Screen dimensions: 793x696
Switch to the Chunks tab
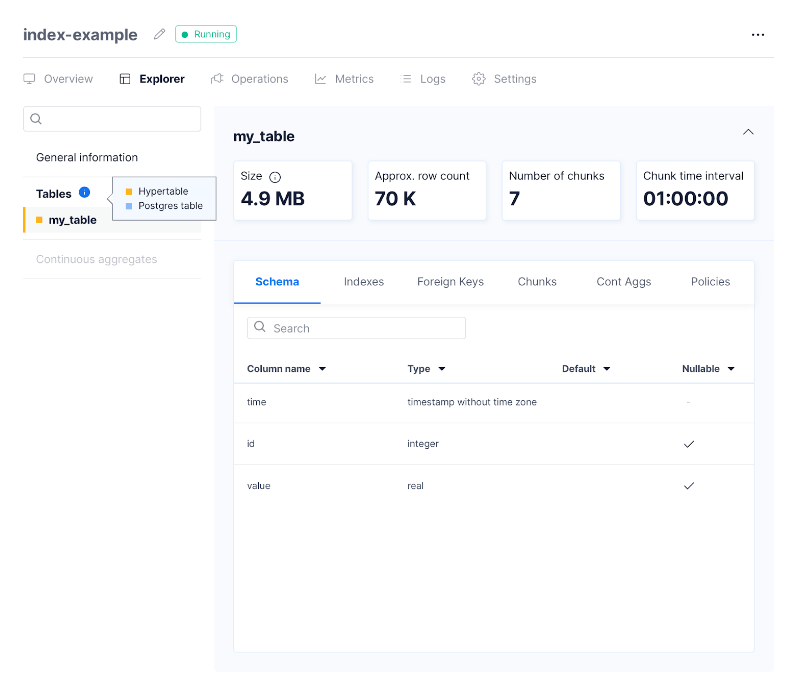click(x=537, y=282)
